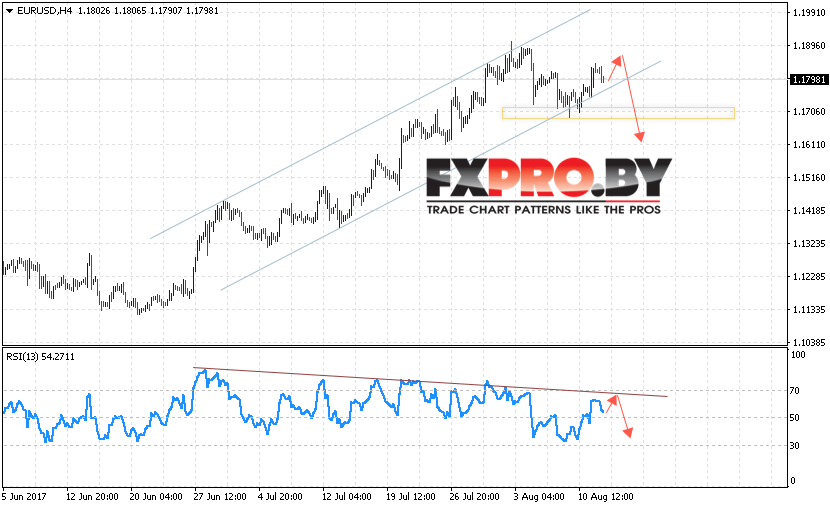Viewport: 830px width, 508px height.
Task: Select time axis label 12 Jun 20:00
Action: click(x=92, y=496)
